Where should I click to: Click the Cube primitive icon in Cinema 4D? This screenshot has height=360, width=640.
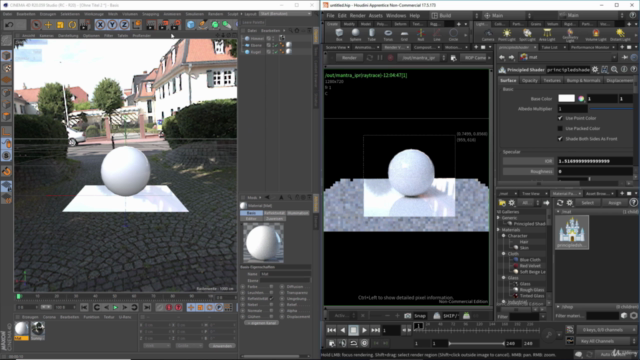pos(191,25)
